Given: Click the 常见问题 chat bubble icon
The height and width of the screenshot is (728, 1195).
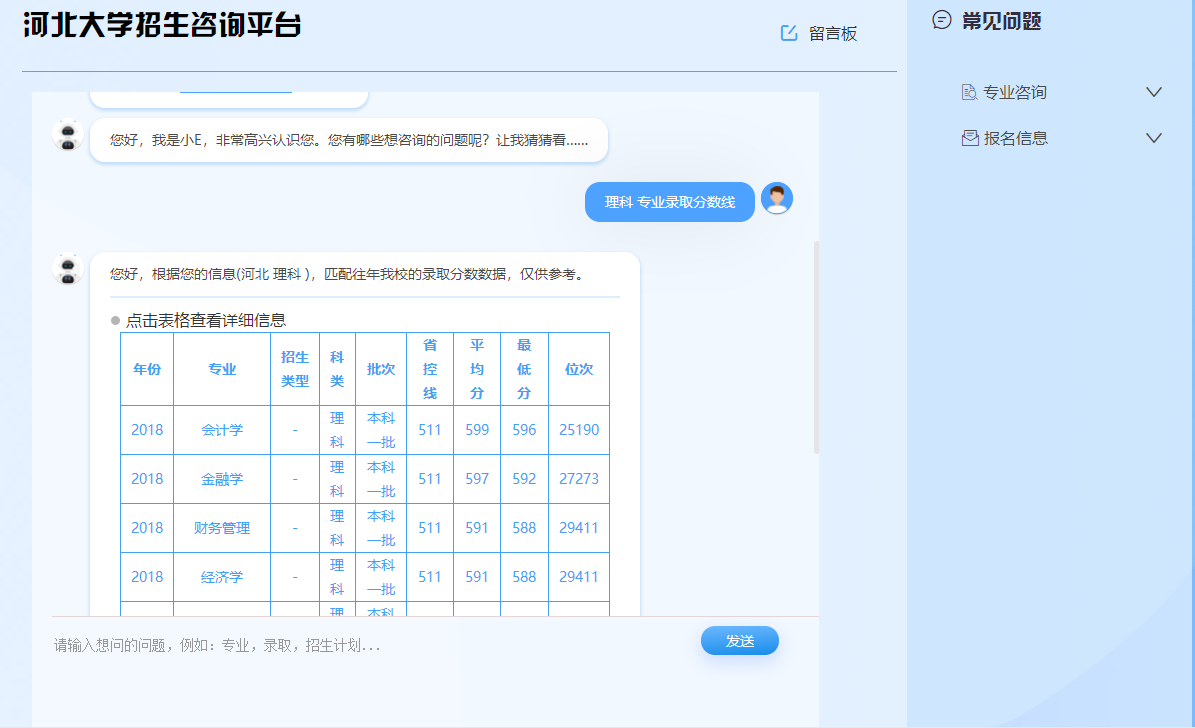Looking at the screenshot, I should (x=941, y=20).
